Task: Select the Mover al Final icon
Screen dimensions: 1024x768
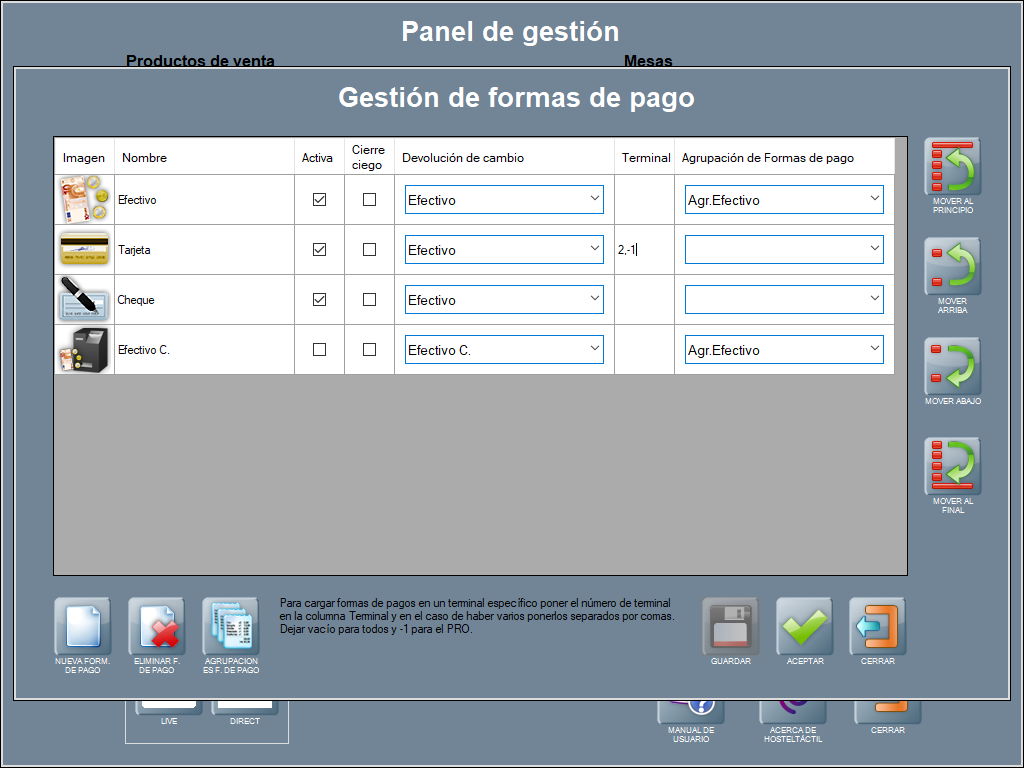Action: (952, 467)
